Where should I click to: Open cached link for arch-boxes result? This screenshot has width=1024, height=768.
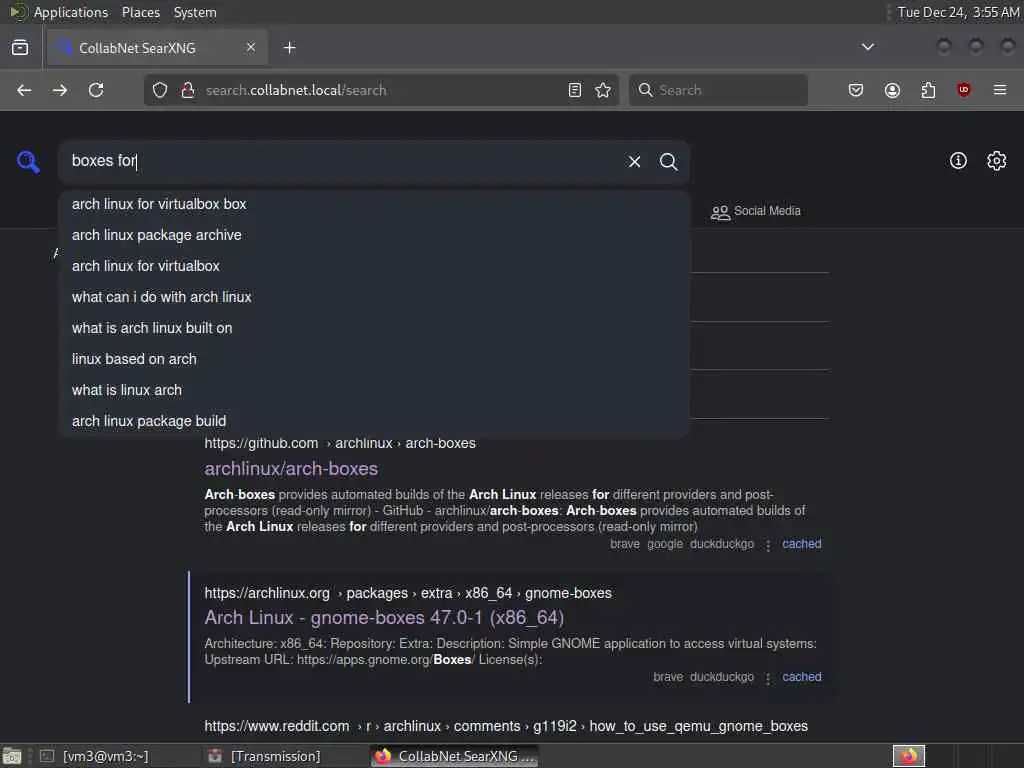[x=802, y=544]
